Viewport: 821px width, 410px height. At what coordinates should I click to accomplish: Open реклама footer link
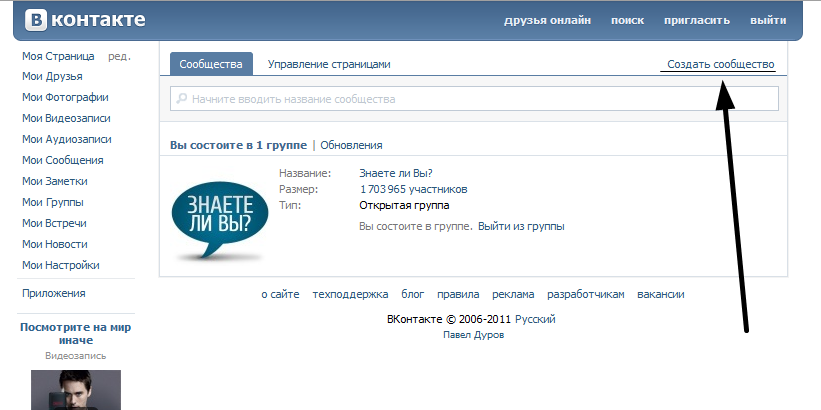pyautogui.click(x=513, y=294)
